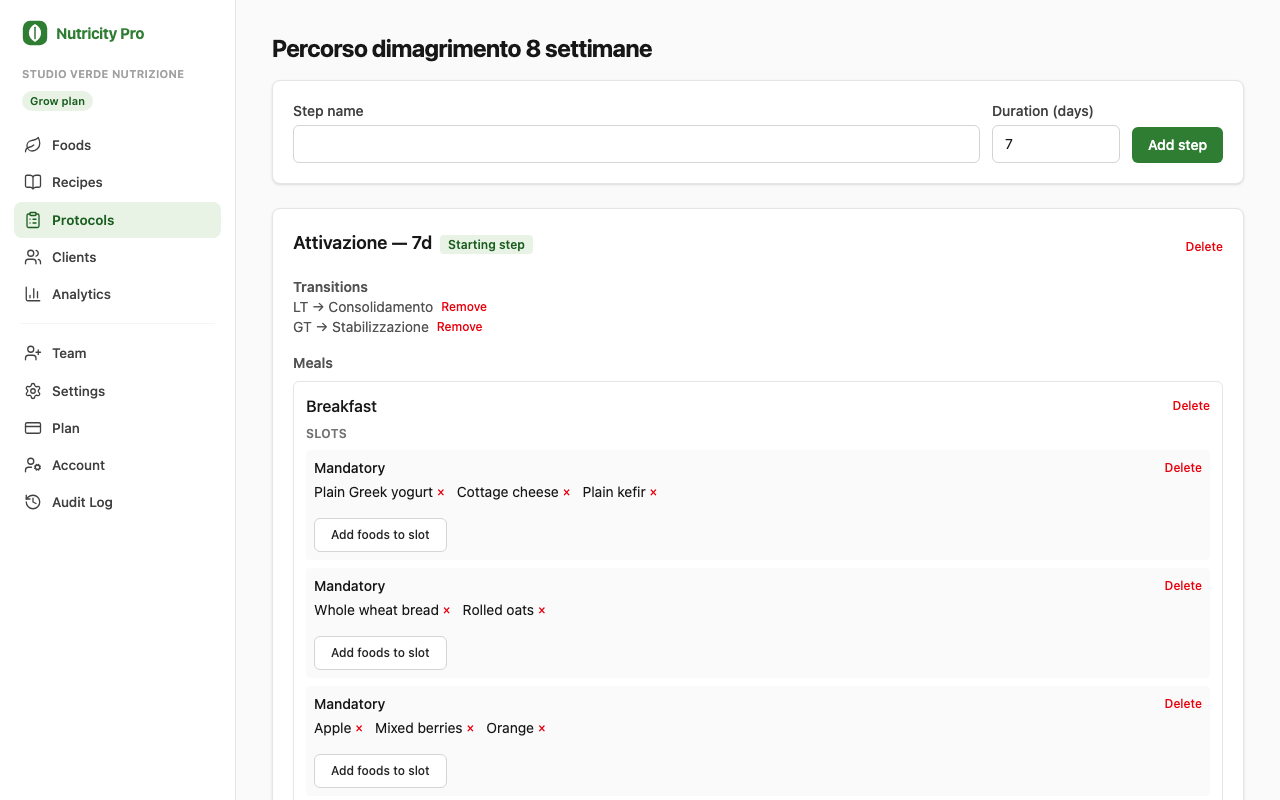
Task: Remove Apple with its red x
Action: (359, 729)
